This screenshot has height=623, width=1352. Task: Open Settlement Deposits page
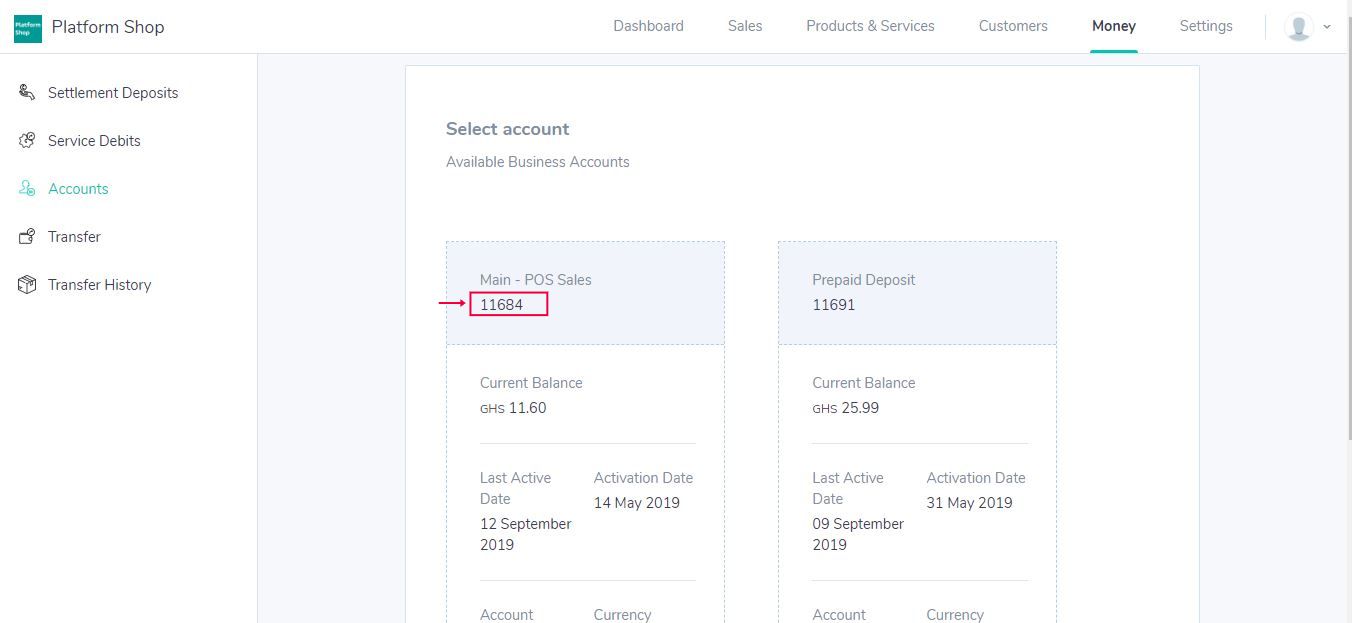(x=113, y=93)
